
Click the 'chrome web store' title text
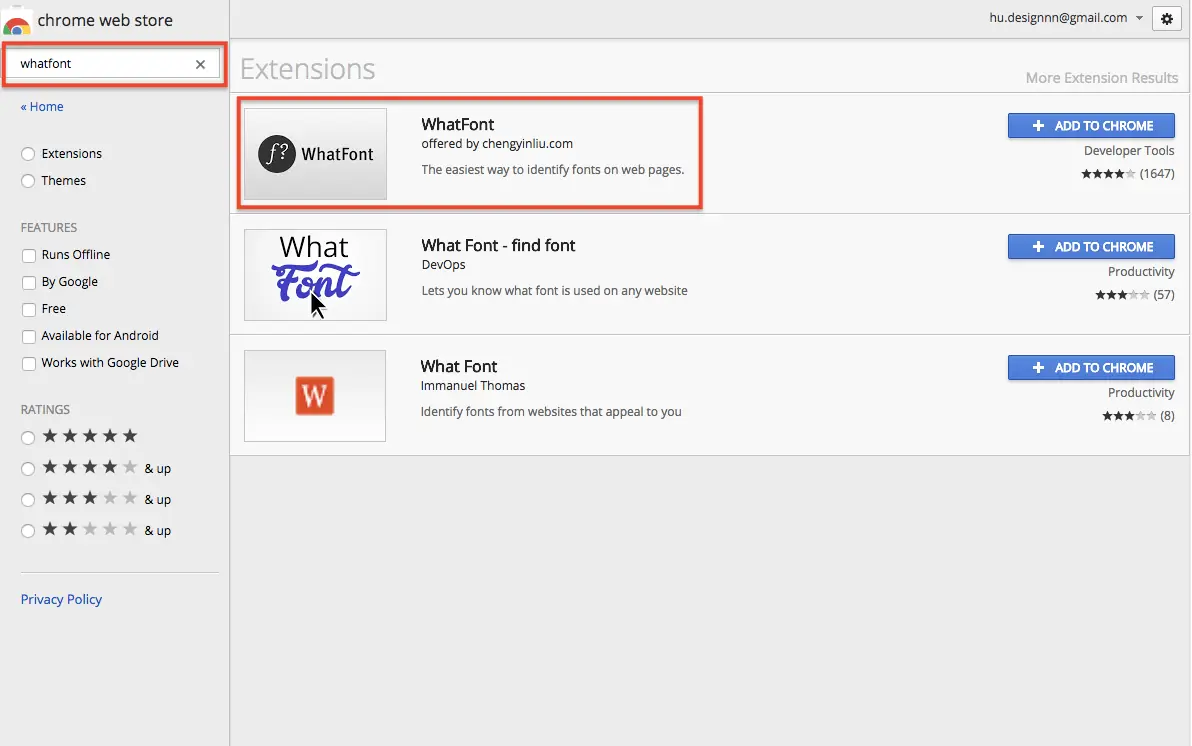click(105, 21)
